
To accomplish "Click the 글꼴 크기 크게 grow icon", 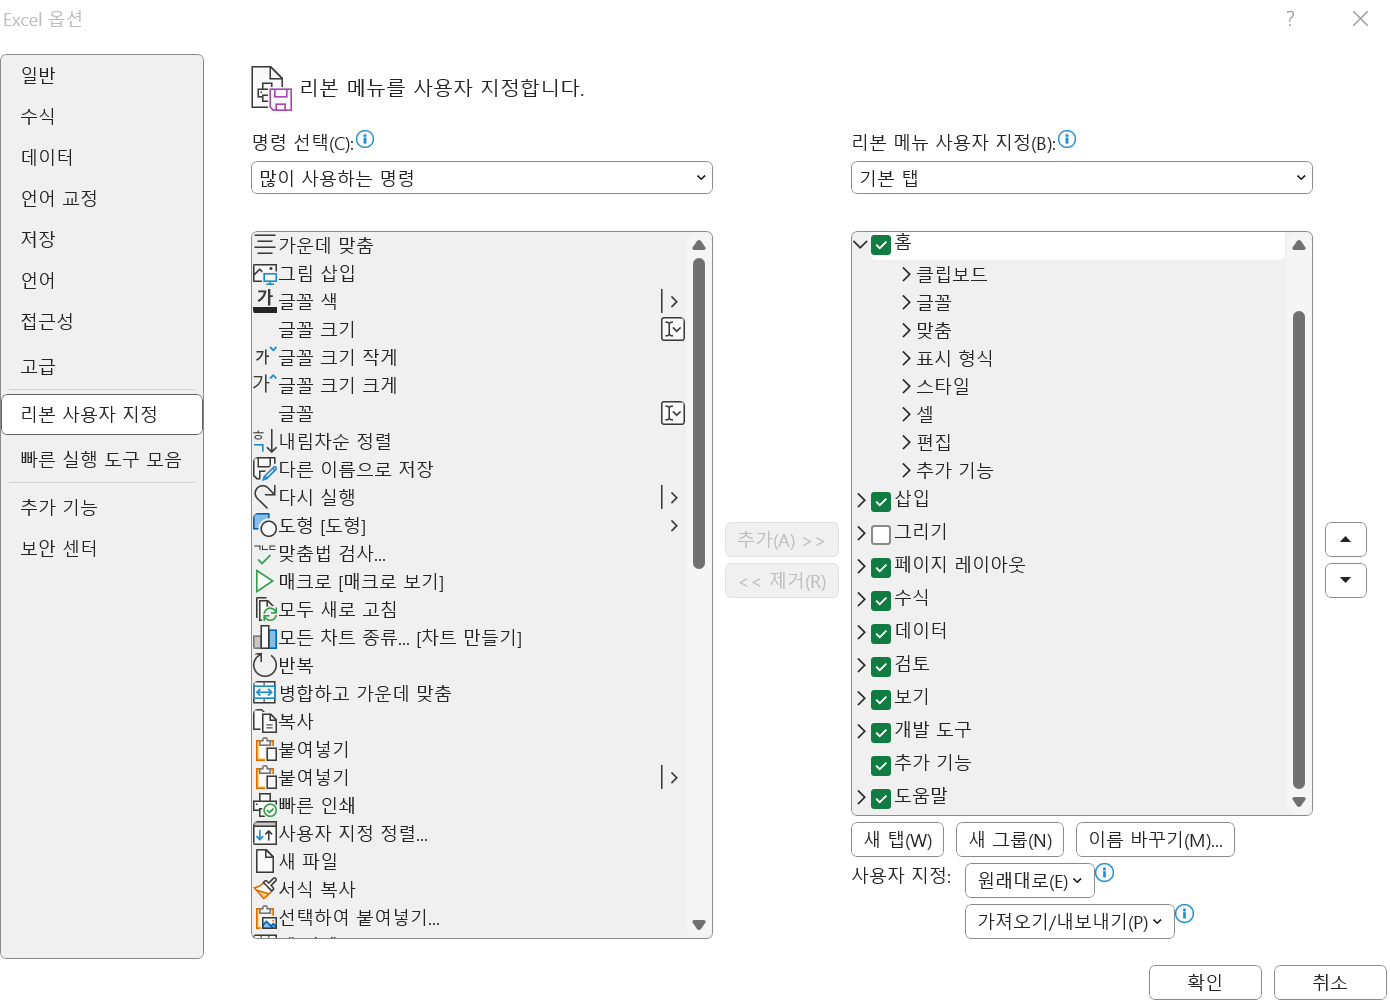I will click(x=265, y=384).
